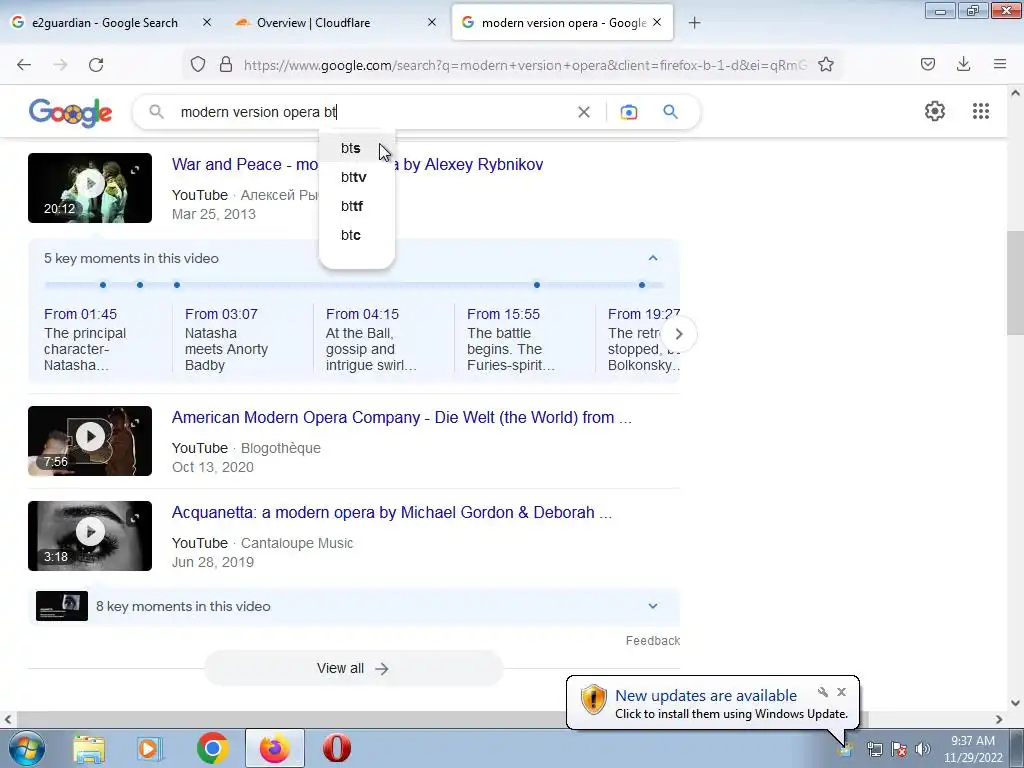Play the War and Peace video thumbnail

[90, 188]
